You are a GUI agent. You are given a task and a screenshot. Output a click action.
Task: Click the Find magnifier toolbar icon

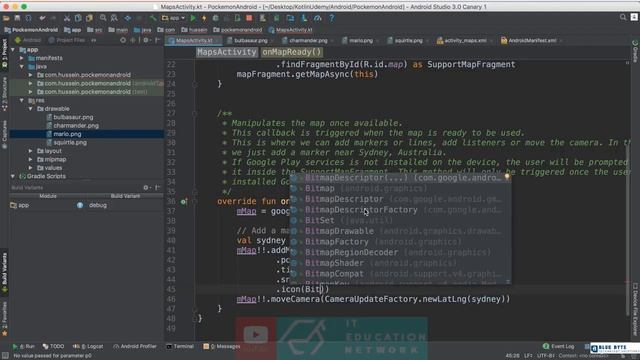tap(103, 18)
